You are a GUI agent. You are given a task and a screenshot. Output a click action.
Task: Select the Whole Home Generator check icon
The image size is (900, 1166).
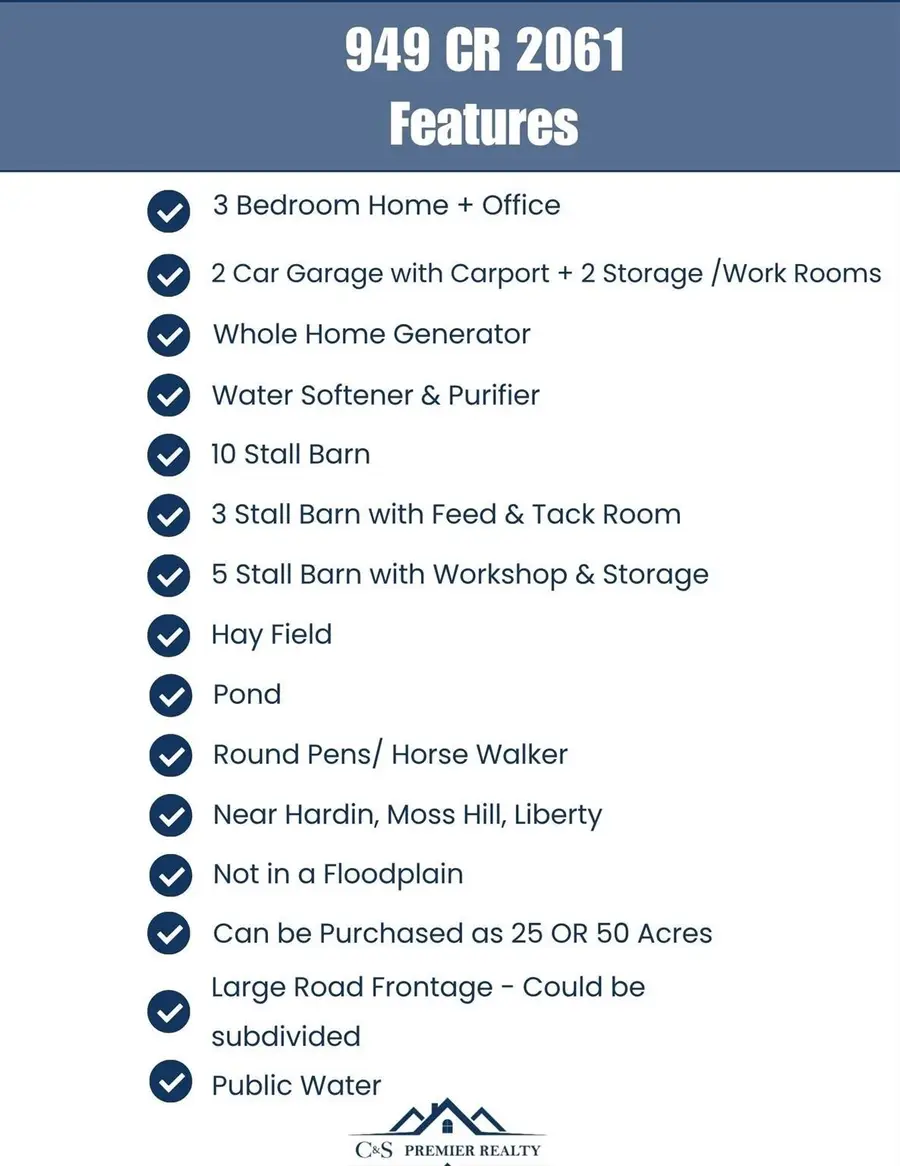click(x=169, y=336)
